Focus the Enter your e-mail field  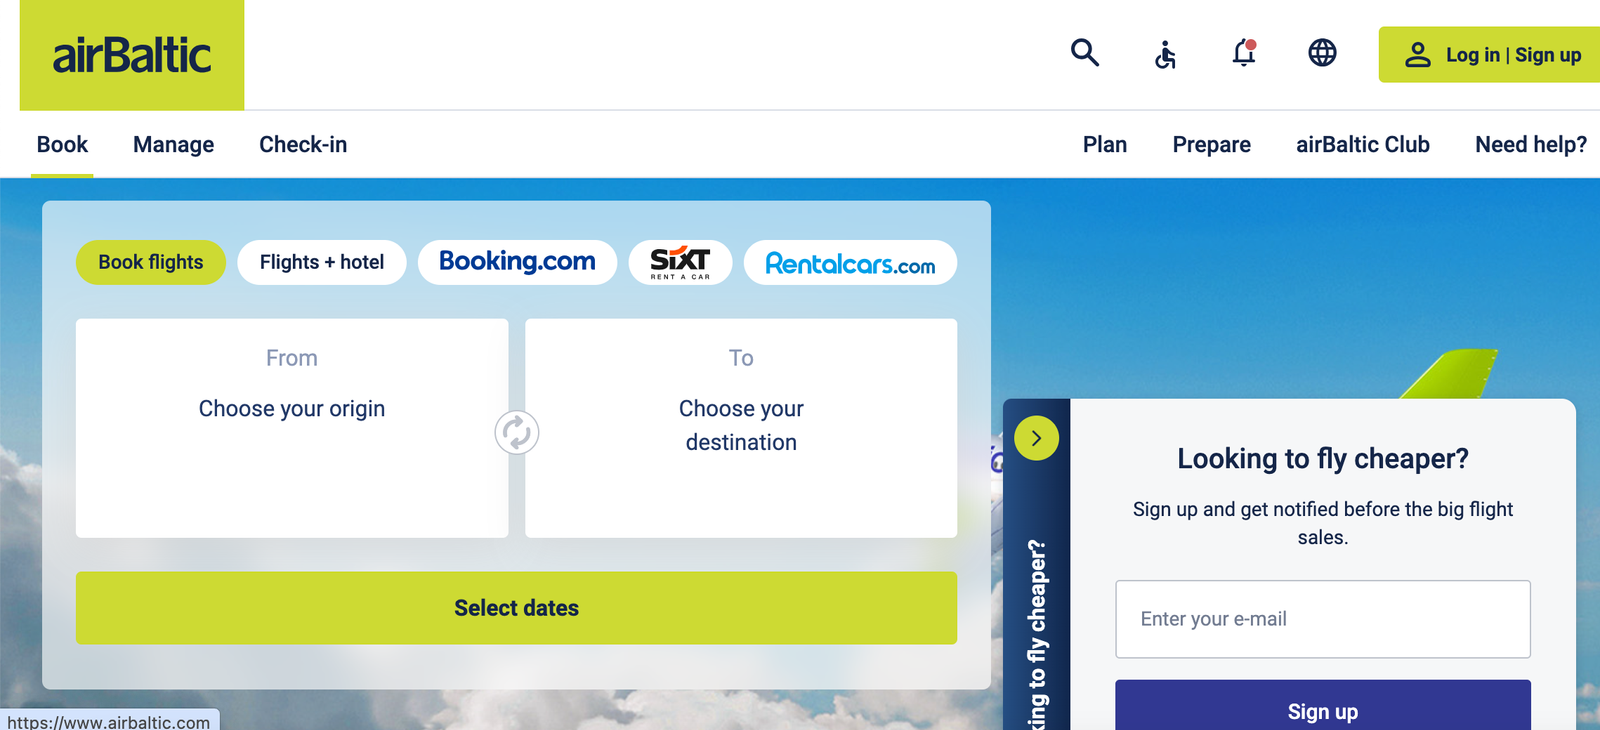click(1323, 619)
